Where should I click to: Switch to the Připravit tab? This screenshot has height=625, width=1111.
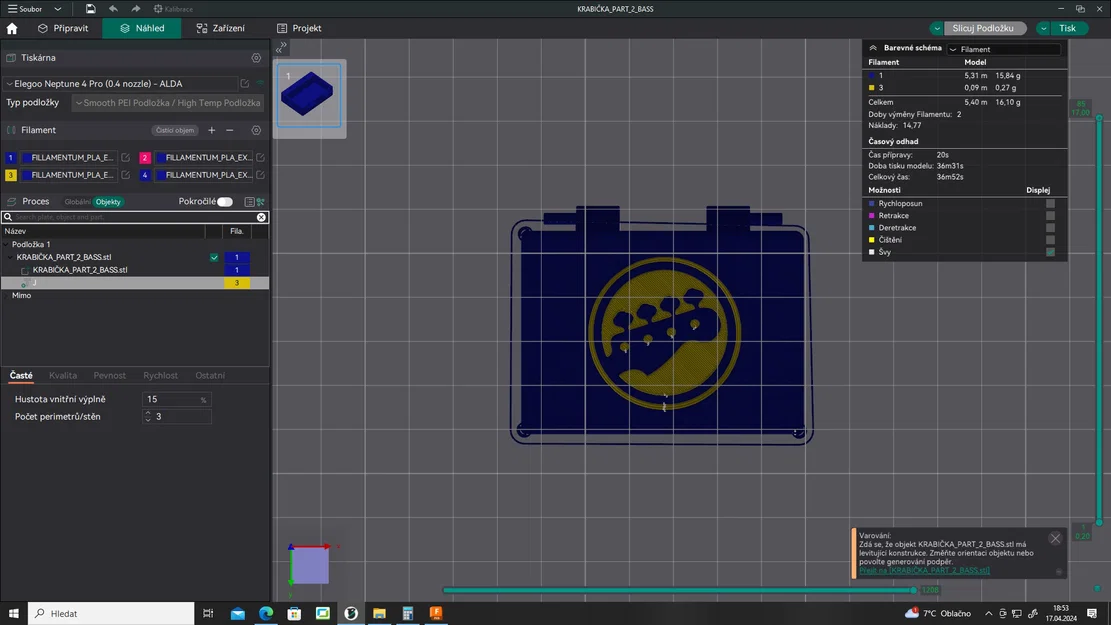[x=63, y=28]
